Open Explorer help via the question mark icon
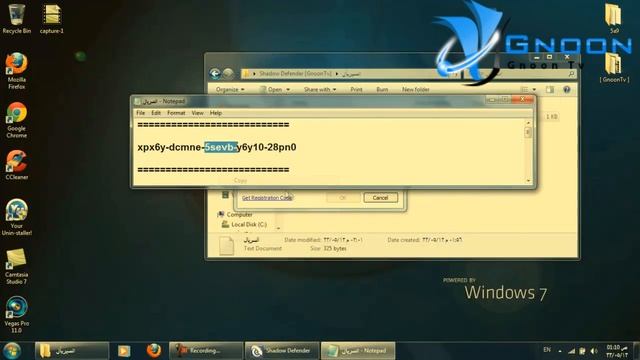The width and height of the screenshot is (640, 360). (x=567, y=89)
